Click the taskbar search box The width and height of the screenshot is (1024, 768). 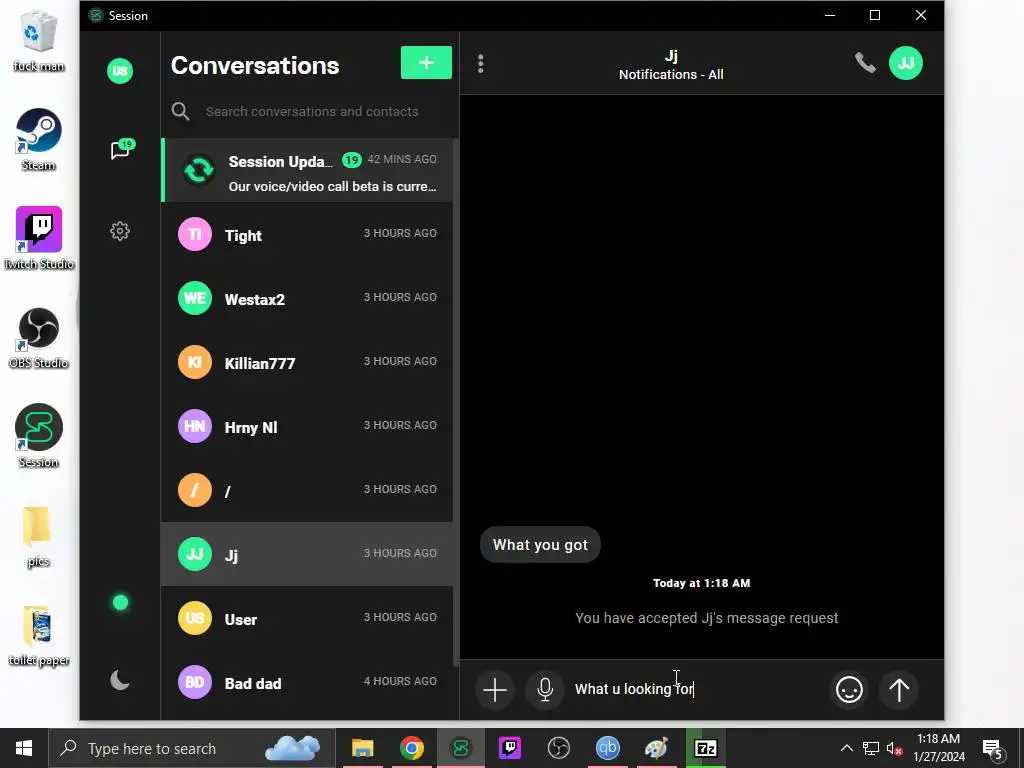[x=192, y=748]
